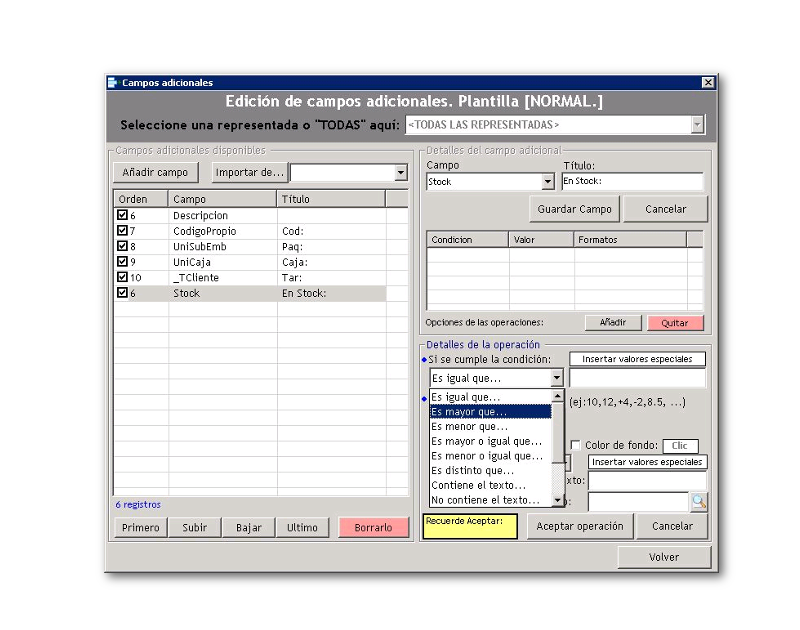Click the Campos adicionales title bar icon
Screen dimensions: 800x630
point(113,83)
